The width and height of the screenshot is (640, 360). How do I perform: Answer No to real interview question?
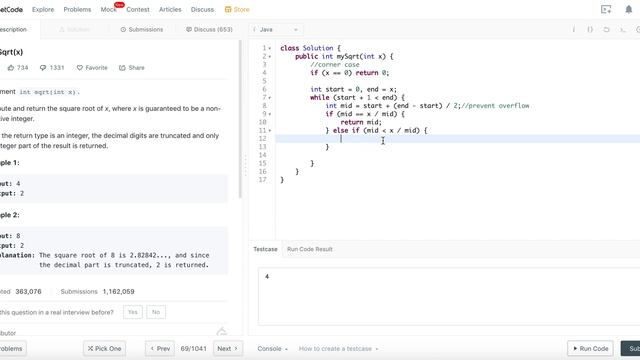pyautogui.click(x=156, y=312)
